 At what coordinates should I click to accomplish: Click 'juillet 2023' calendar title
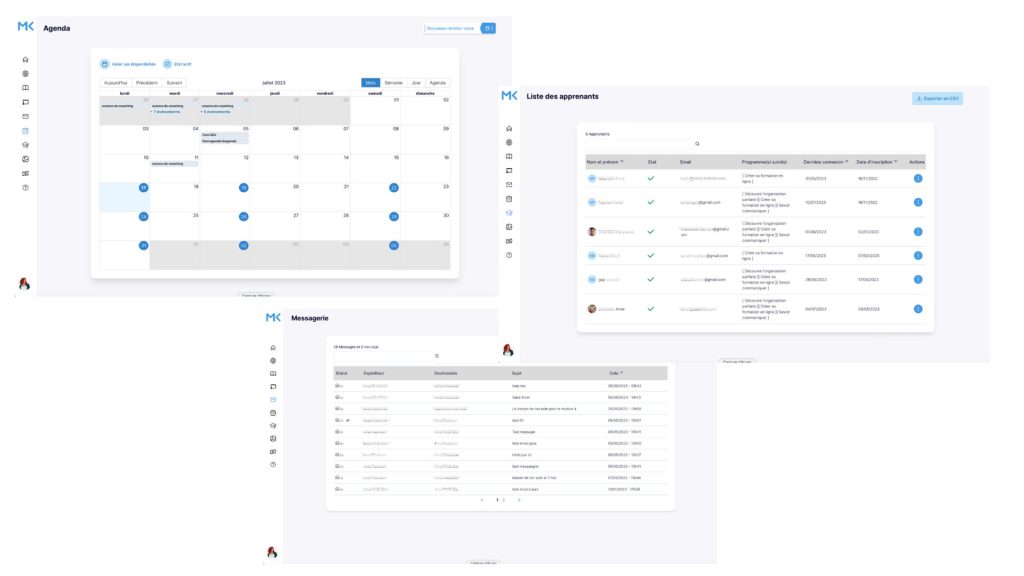[x=274, y=83]
